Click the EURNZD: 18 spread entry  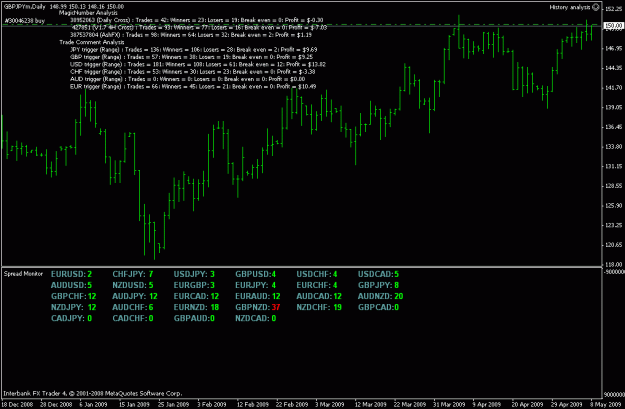point(197,307)
